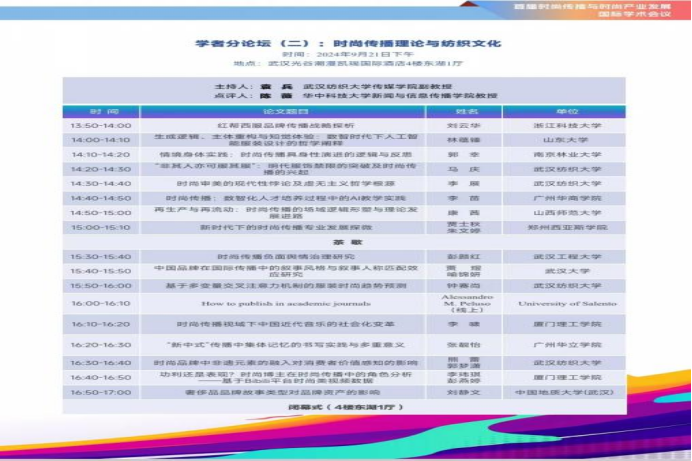Image resolution: width=692 pixels, height=461 pixels.
Task: Click the 中国地质大学(武汉) affiliation cell
Action: pyautogui.click(x=567, y=393)
